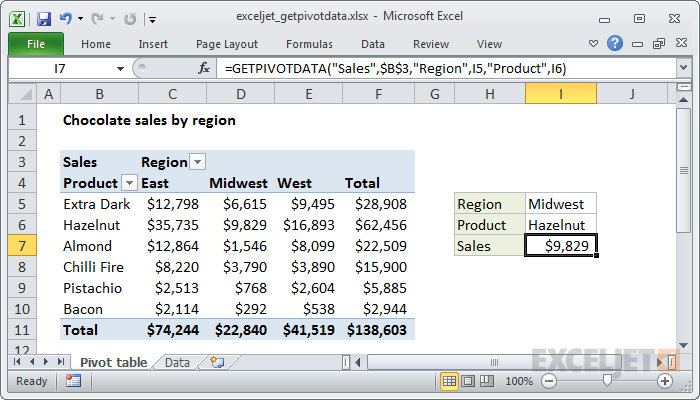The width and height of the screenshot is (700, 400).
Task: Open Excel Help question mark icon
Action: (x=615, y=44)
